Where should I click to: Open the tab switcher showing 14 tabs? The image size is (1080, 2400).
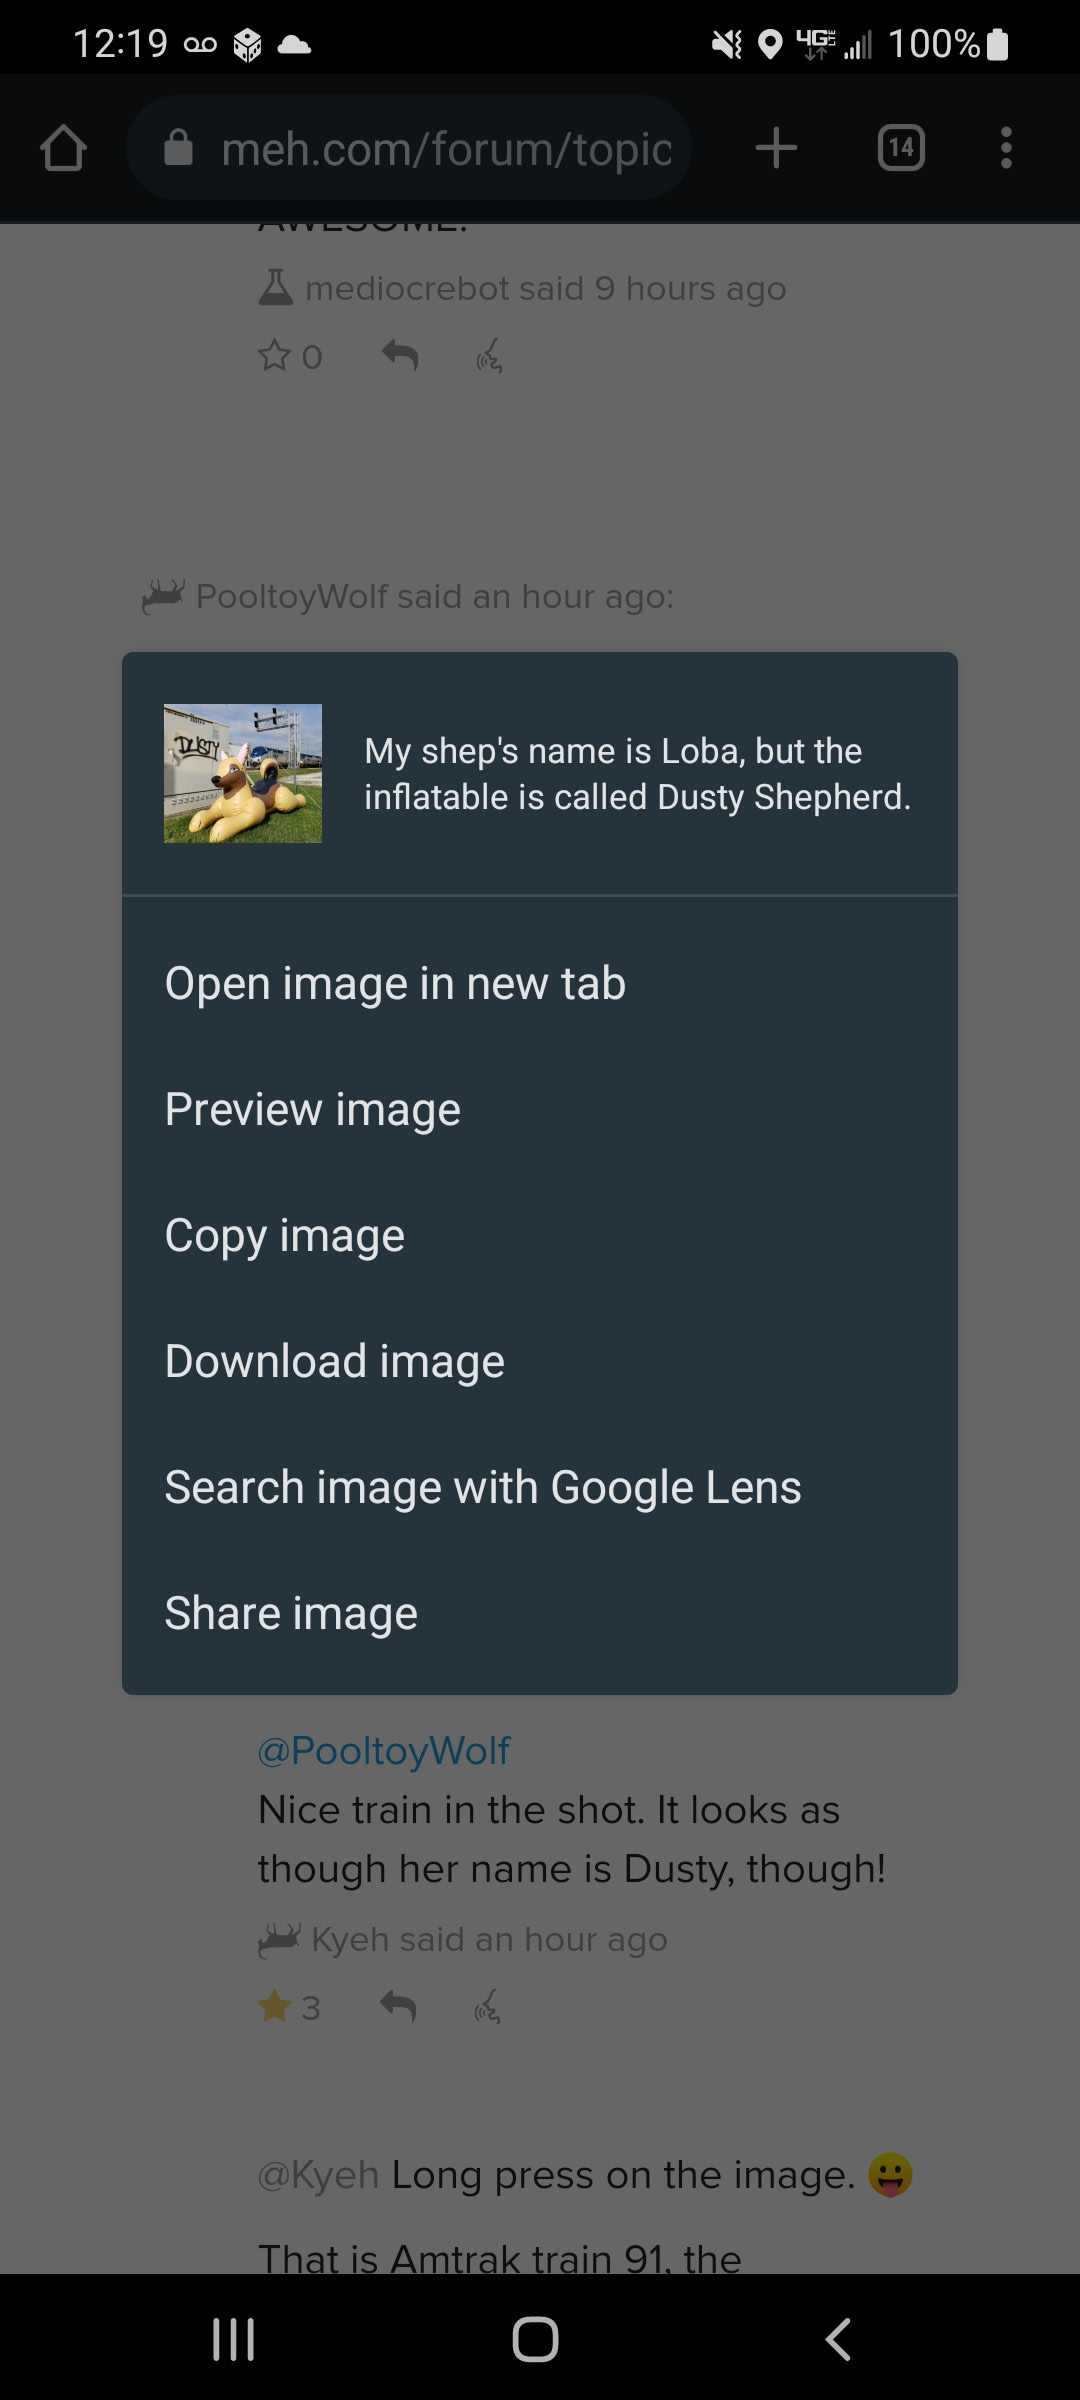[900, 148]
